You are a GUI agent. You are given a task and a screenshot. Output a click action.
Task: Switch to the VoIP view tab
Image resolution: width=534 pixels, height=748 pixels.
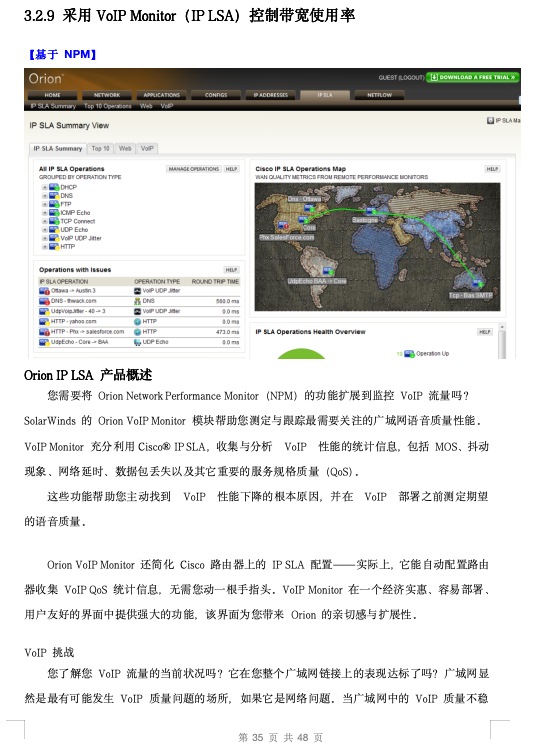tap(147, 148)
